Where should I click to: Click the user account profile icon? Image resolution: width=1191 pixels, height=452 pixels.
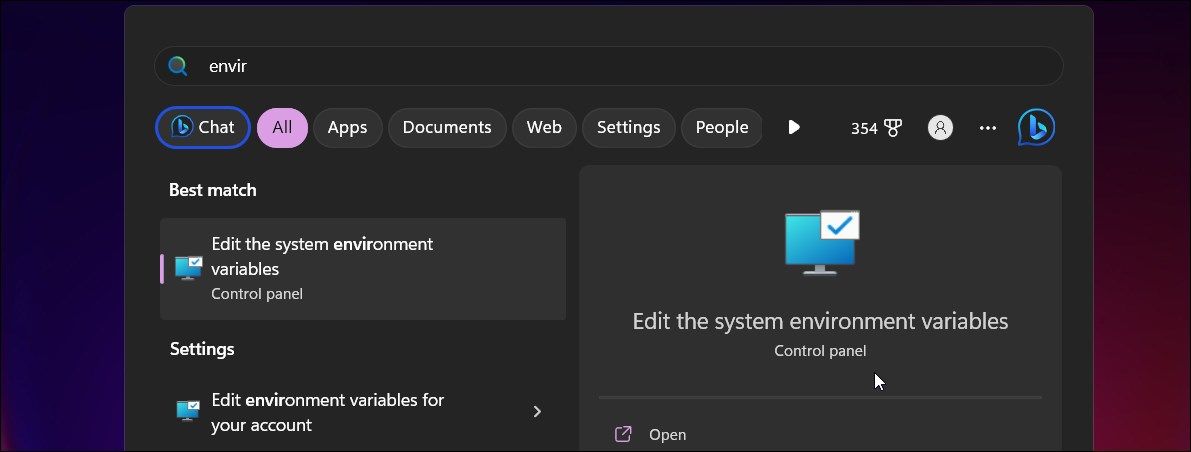(x=940, y=128)
